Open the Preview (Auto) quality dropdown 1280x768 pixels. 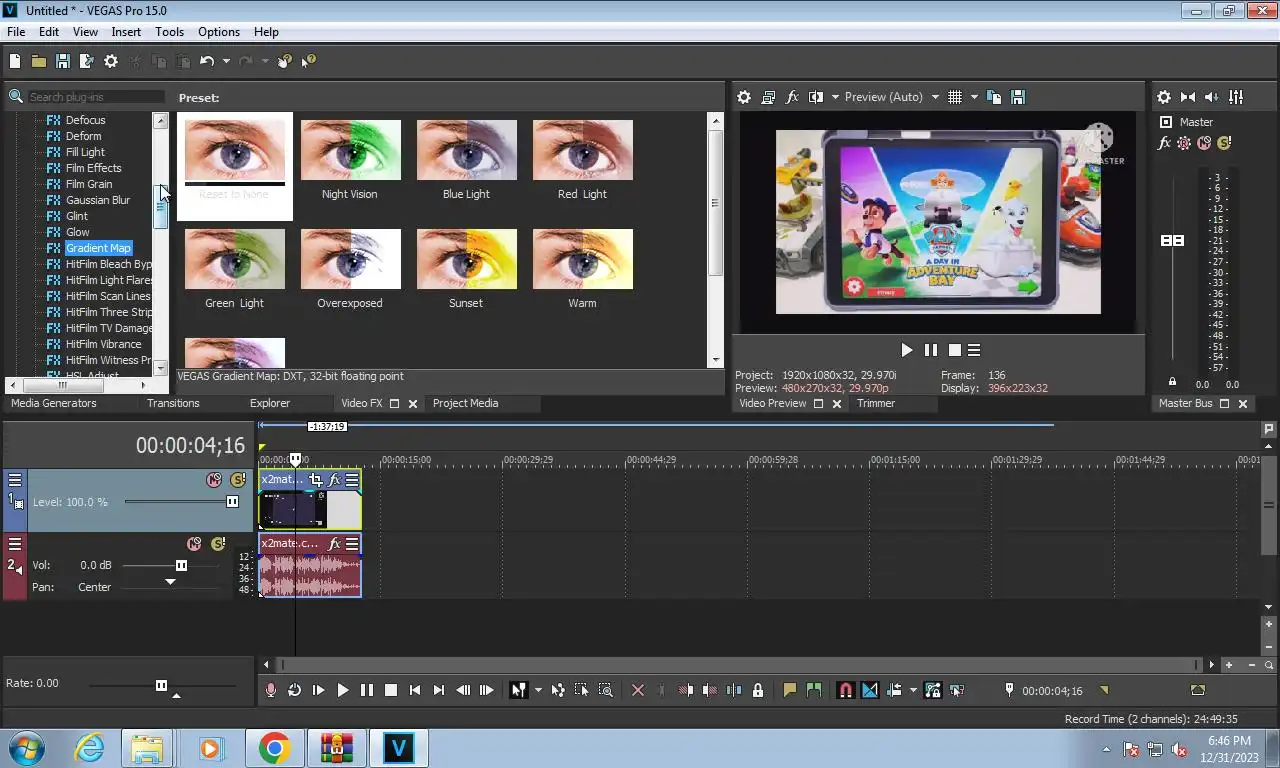892,97
